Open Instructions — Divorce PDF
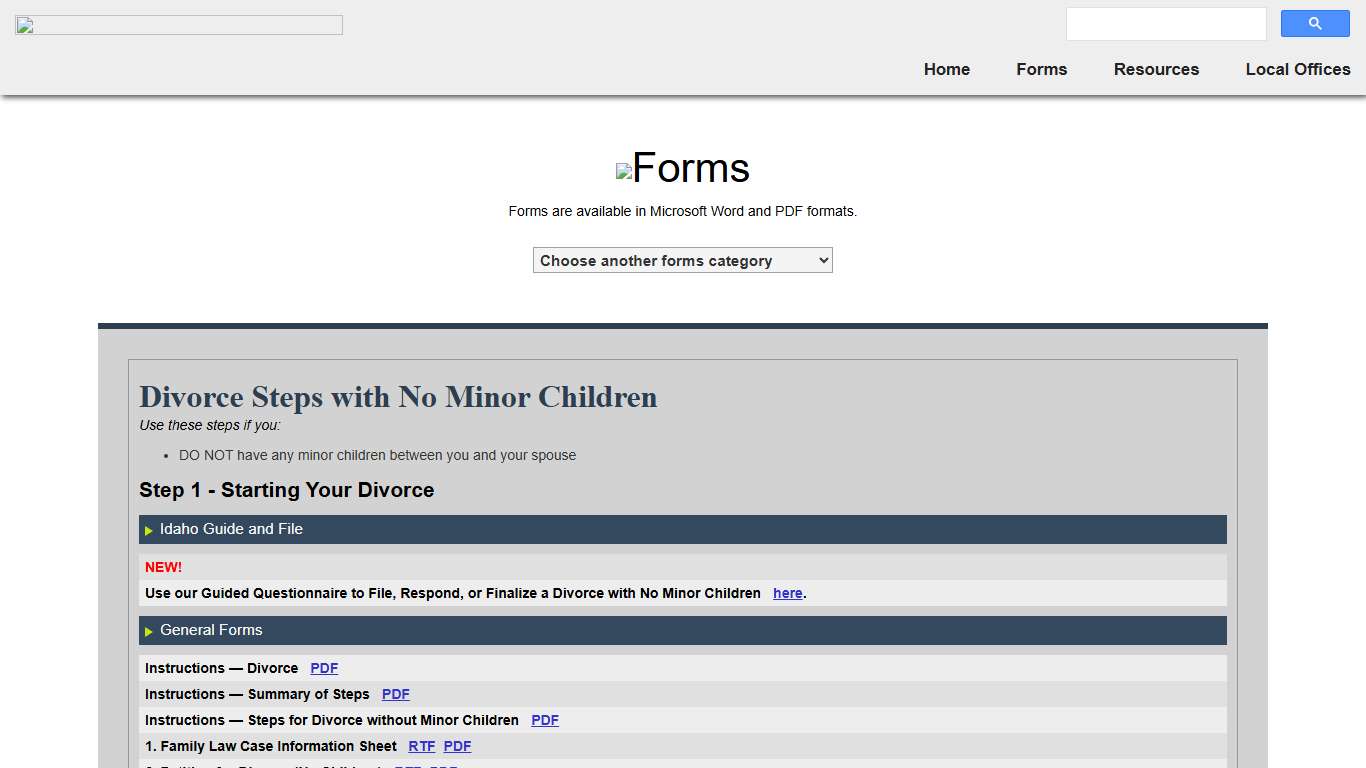This screenshot has width=1366, height=768. [x=324, y=668]
